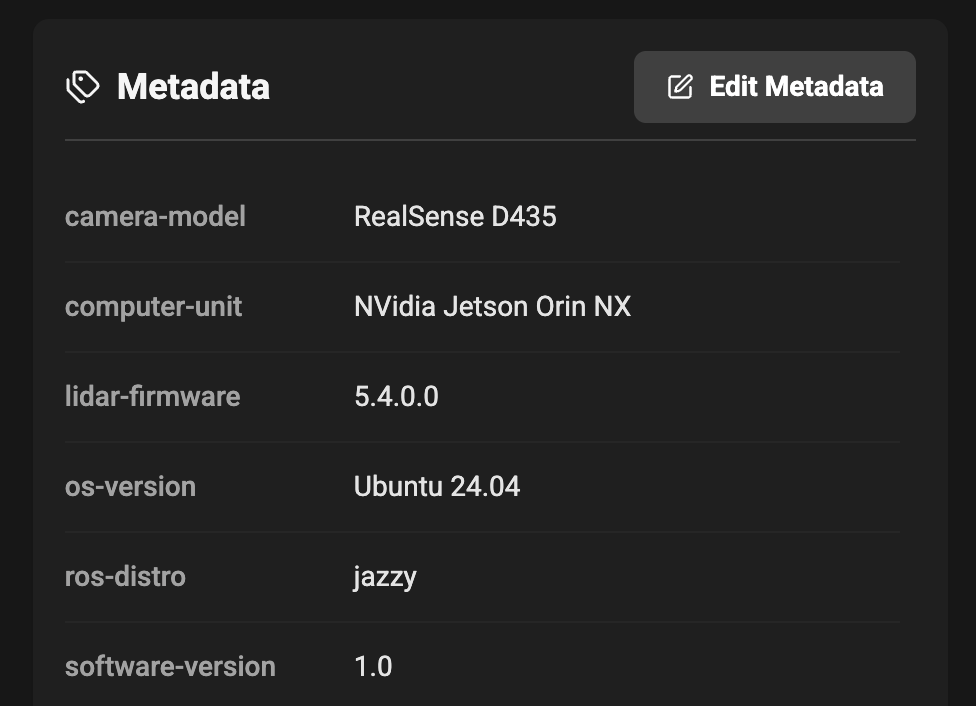The height and width of the screenshot is (706, 976).
Task: Click the divider under the Metadata heading
Action: pyautogui.click(x=490, y=141)
